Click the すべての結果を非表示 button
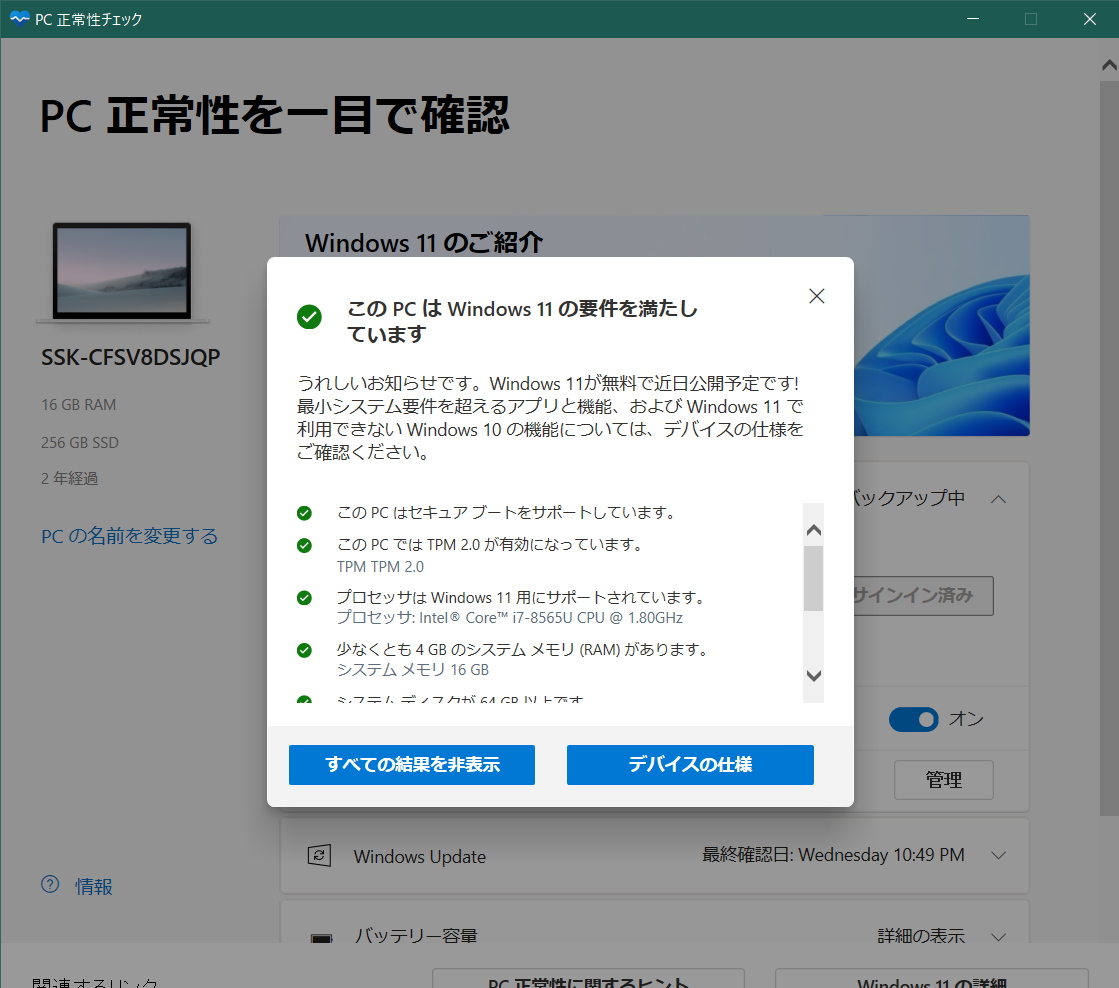This screenshot has width=1119, height=988. point(412,765)
